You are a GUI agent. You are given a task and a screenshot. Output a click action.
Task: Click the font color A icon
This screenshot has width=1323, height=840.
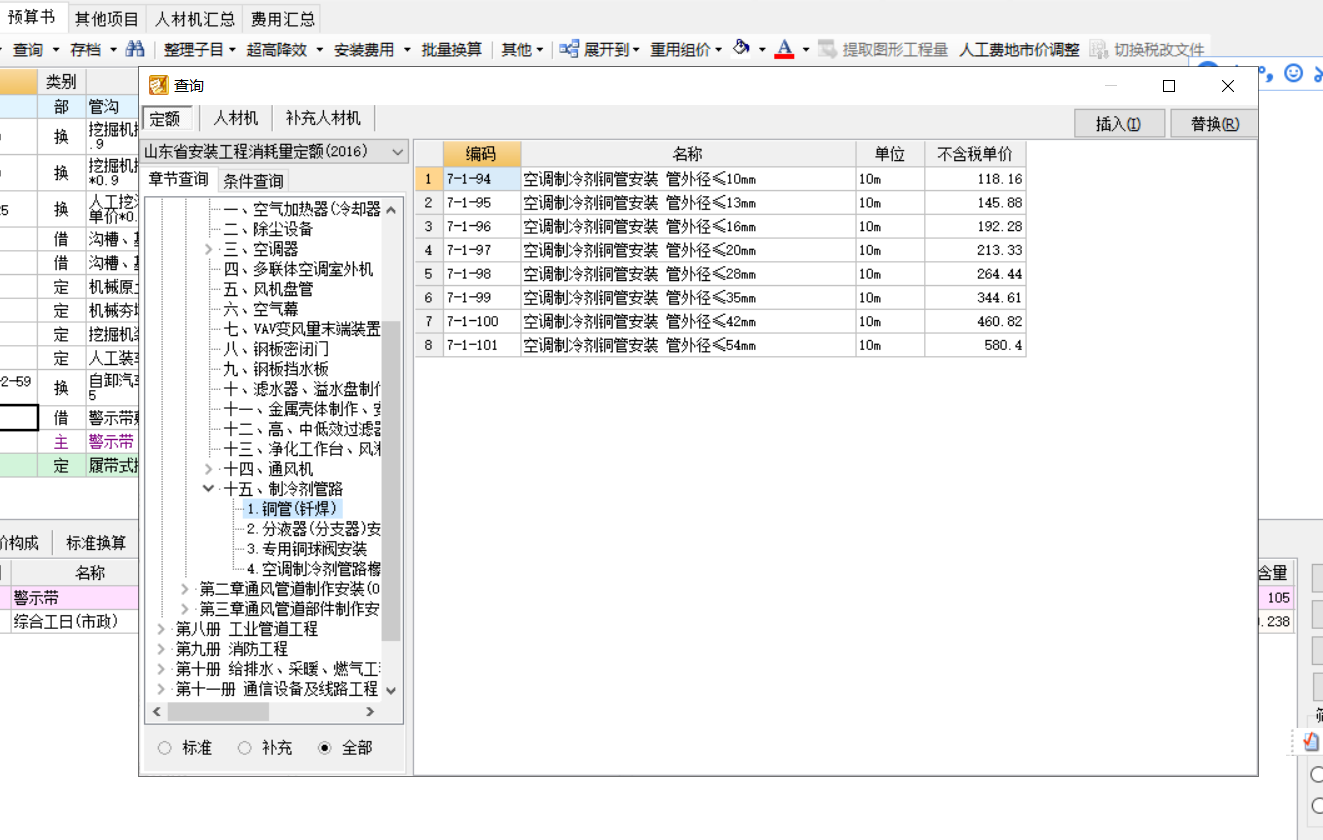[784, 49]
